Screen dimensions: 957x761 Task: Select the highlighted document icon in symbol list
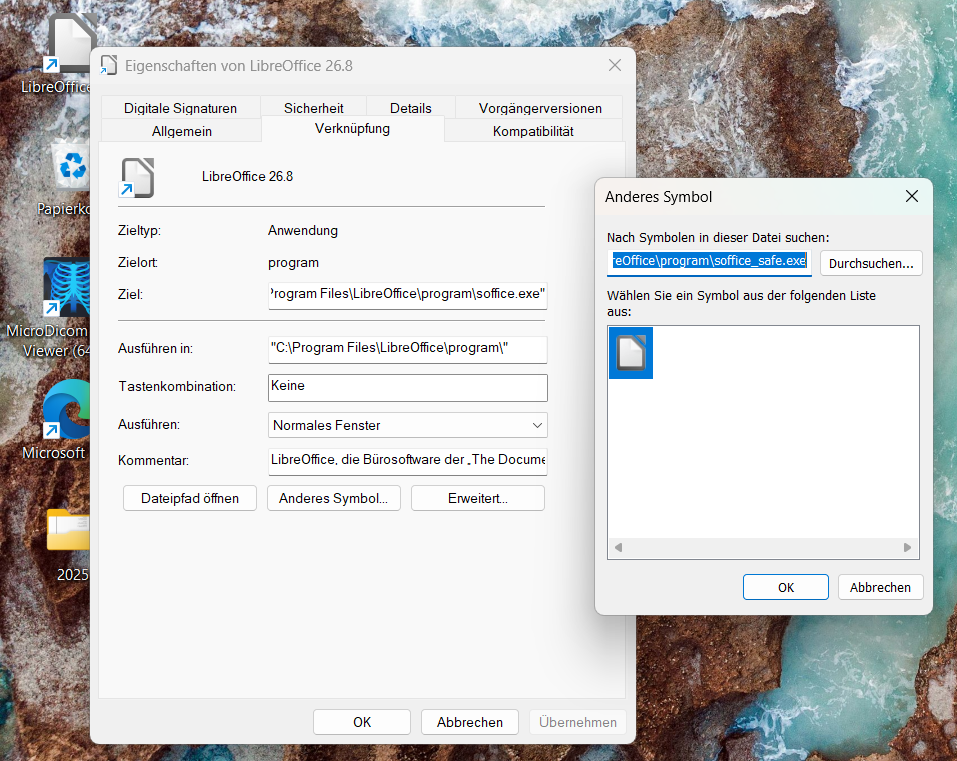click(630, 353)
